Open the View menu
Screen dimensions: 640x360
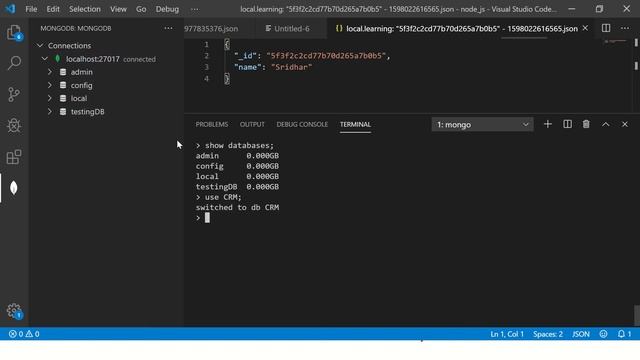(x=118, y=9)
